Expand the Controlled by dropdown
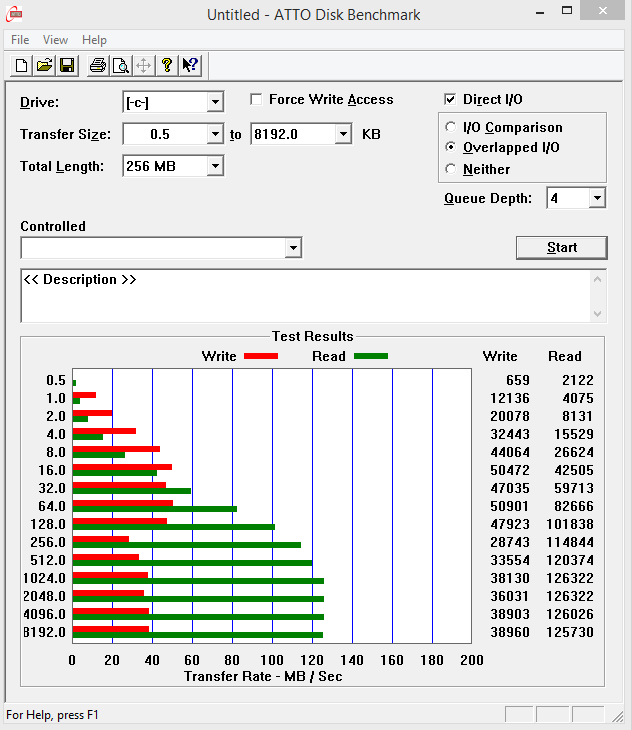Image resolution: width=632 pixels, height=730 pixels. [x=293, y=248]
